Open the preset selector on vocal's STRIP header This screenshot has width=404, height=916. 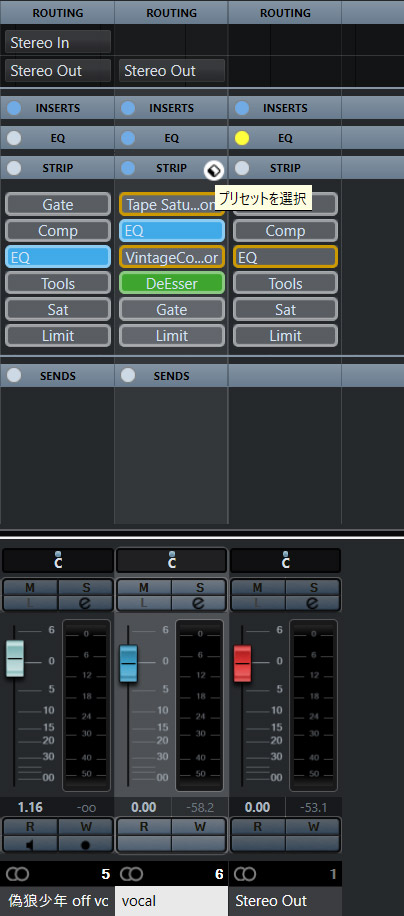[214, 170]
